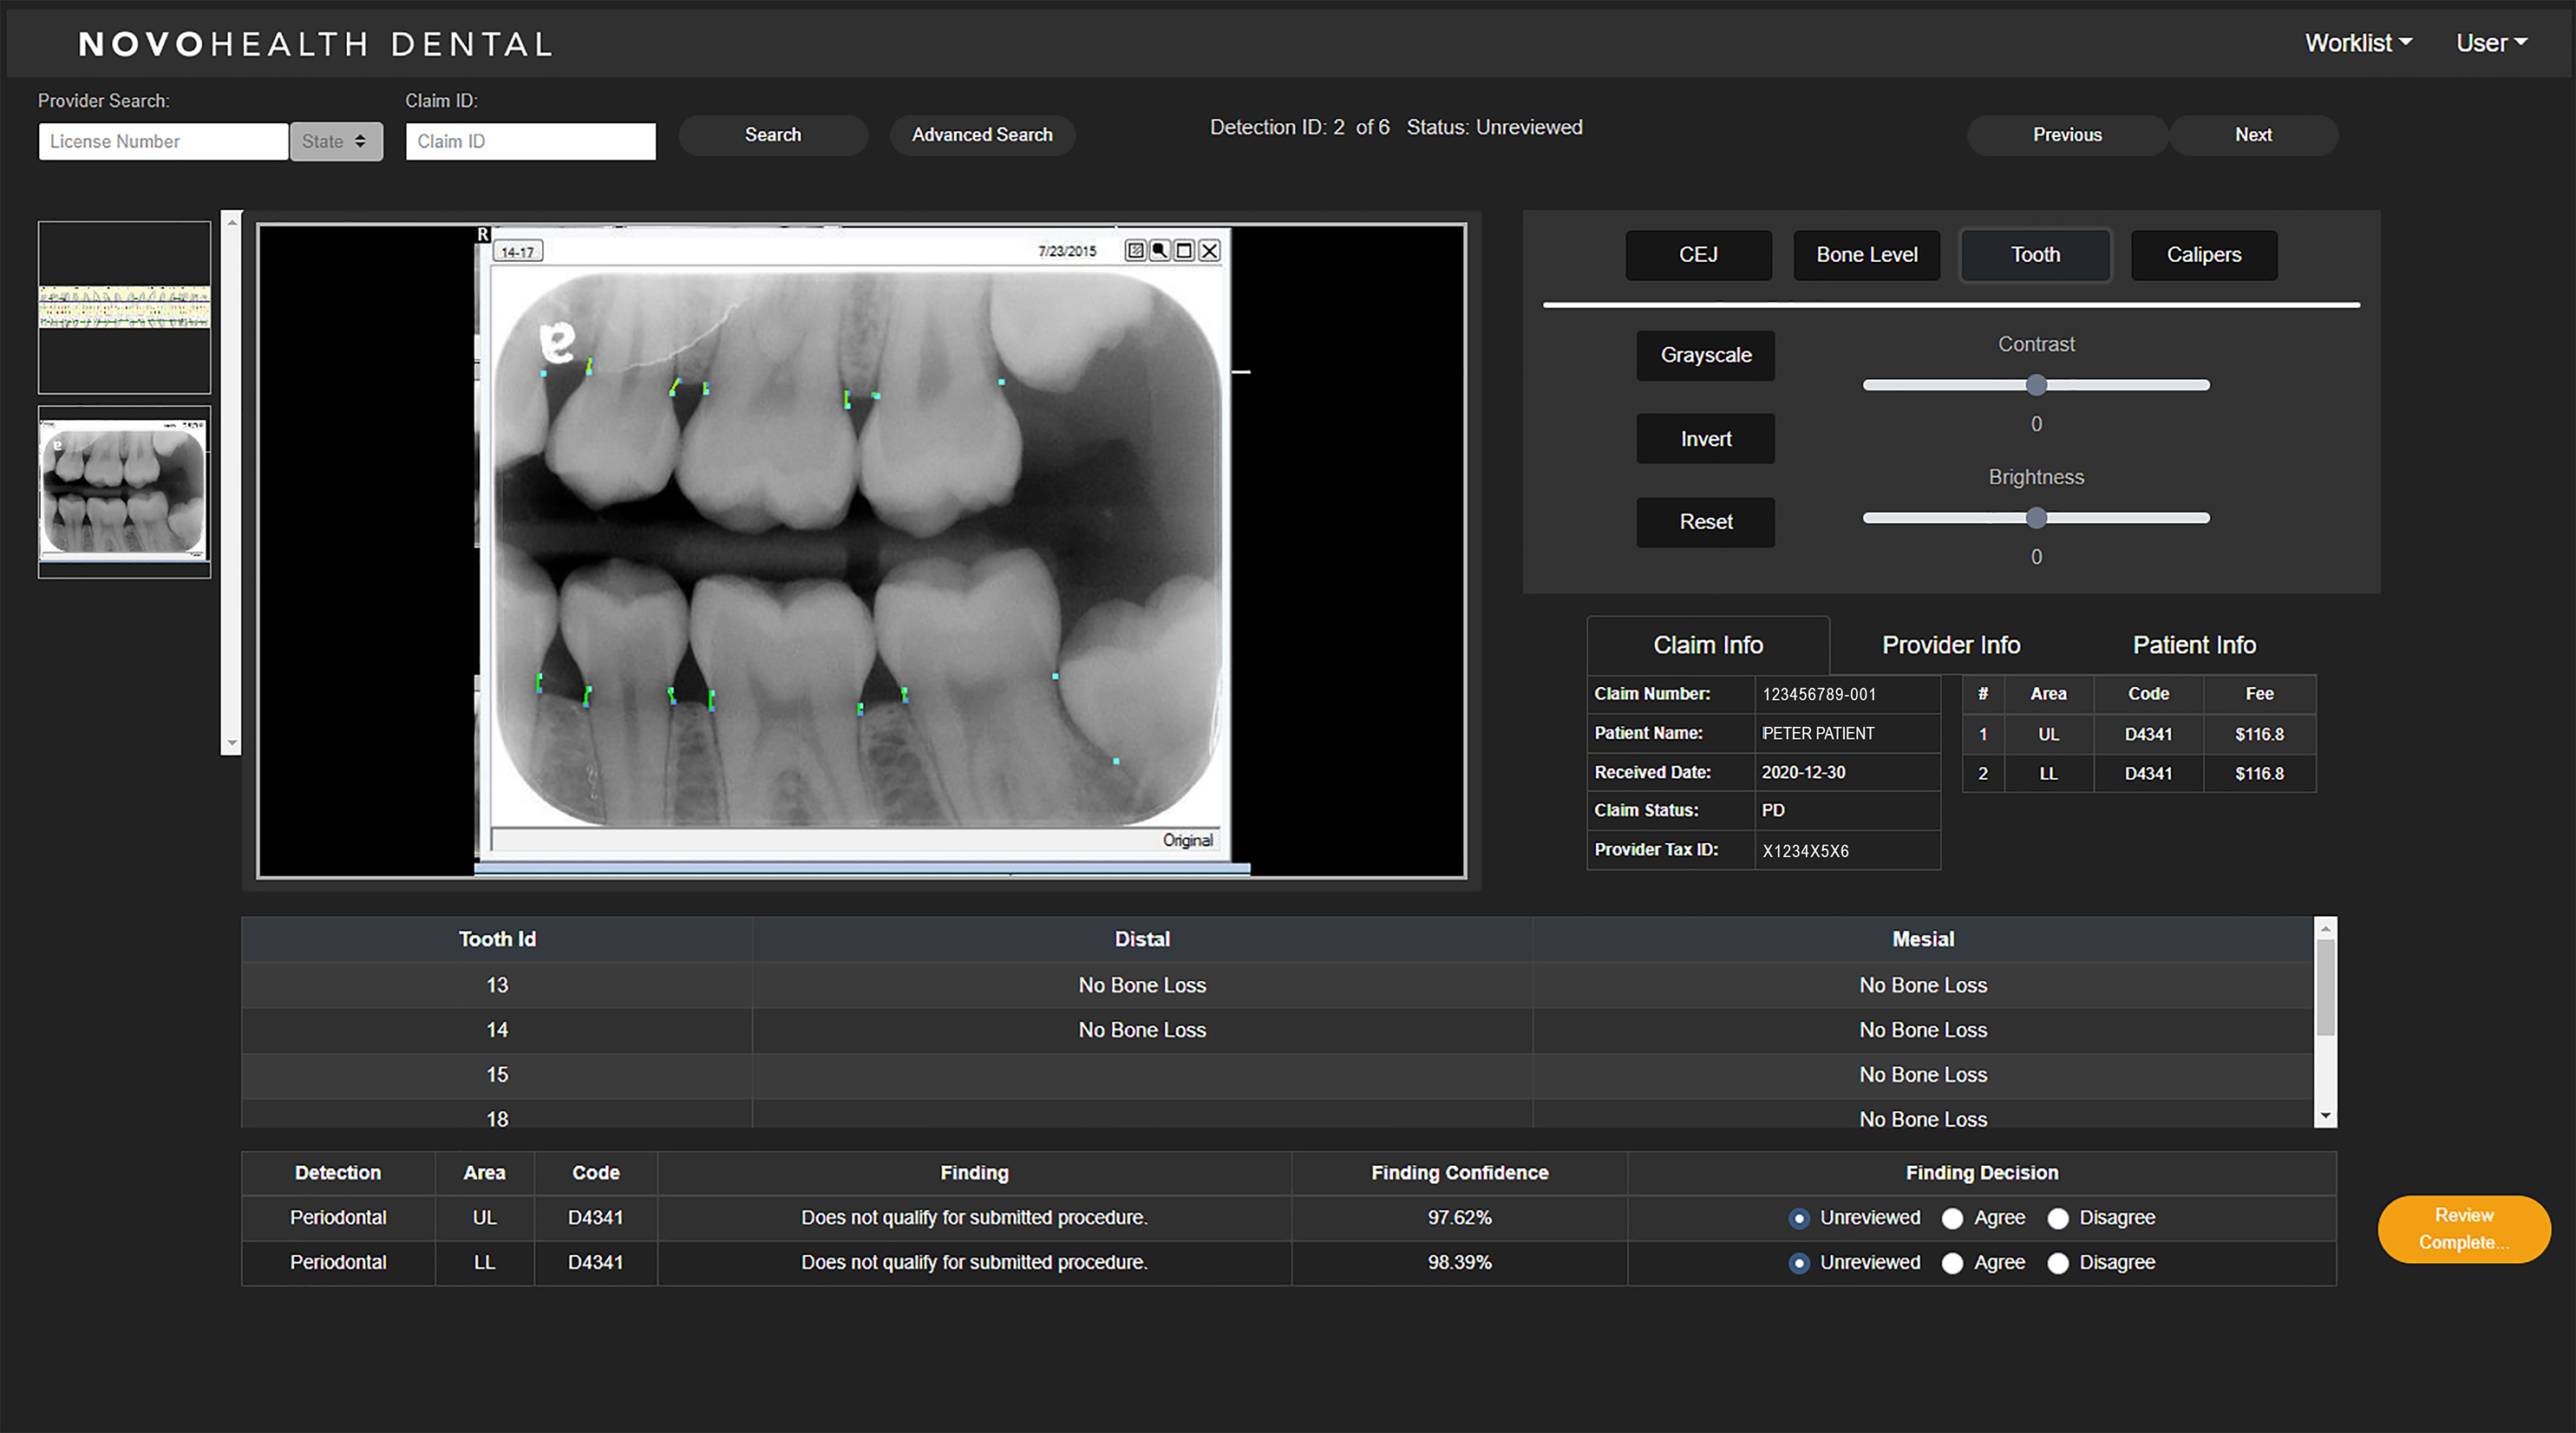This screenshot has height=1433, width=2576.
Task: Focus the Claim ID input field
Action: point(531,141)
